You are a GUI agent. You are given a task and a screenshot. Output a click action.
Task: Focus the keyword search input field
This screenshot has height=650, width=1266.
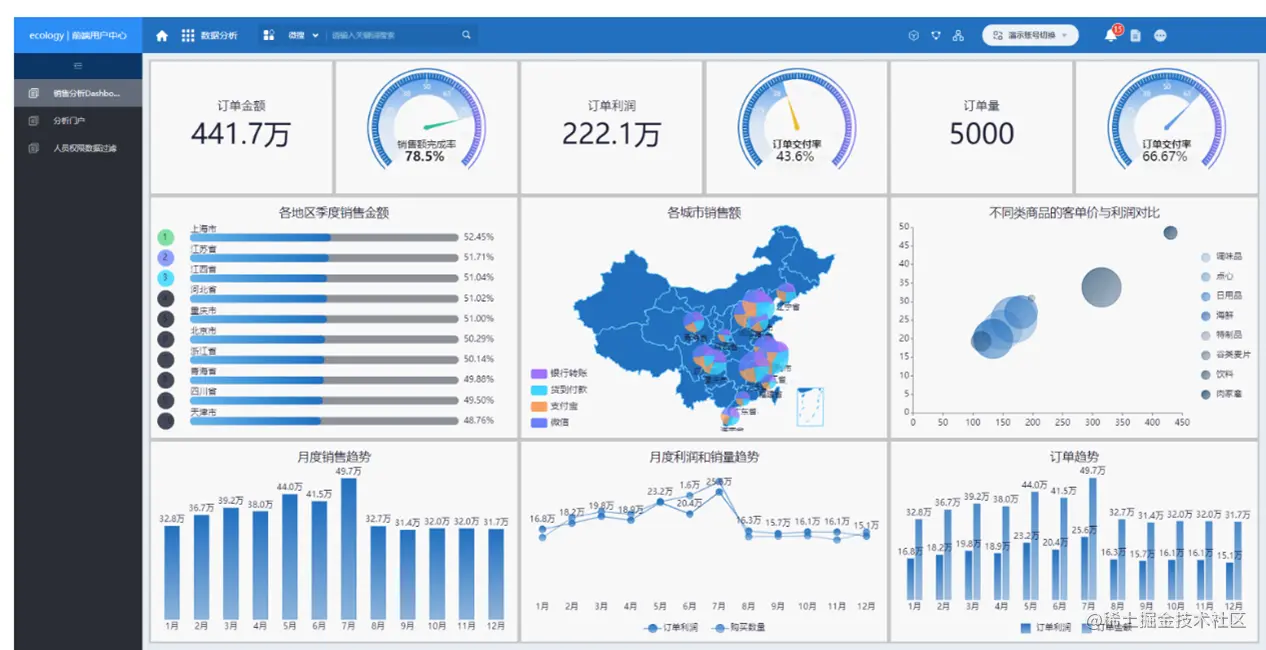point(393,35)
